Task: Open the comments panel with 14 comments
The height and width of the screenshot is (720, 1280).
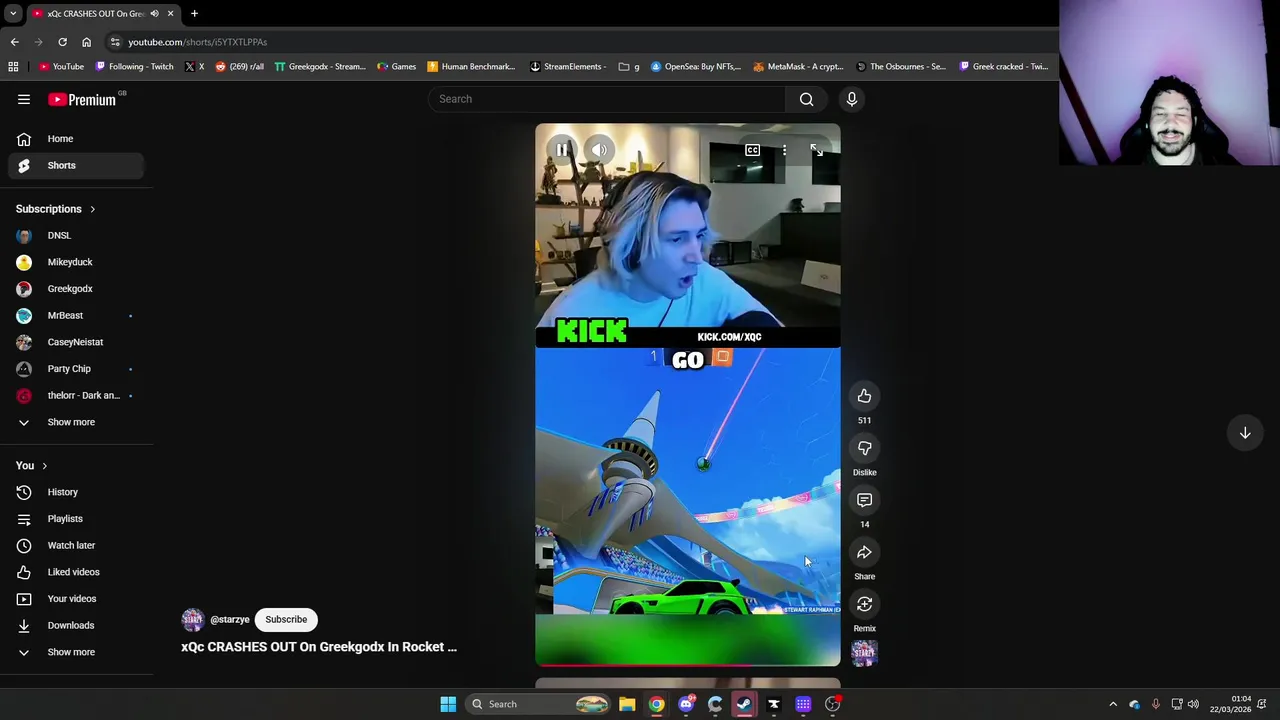Action: (864, 500)
